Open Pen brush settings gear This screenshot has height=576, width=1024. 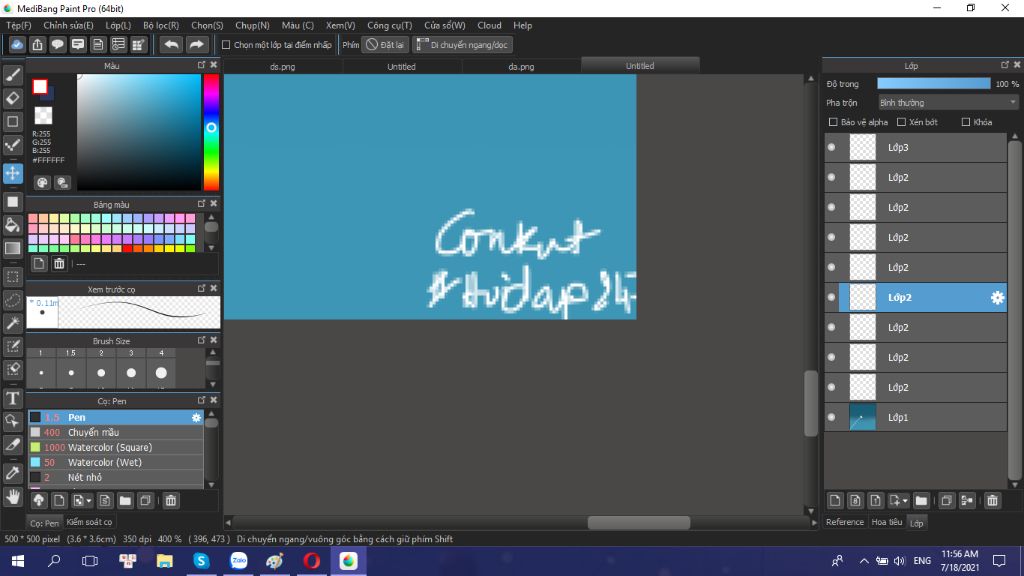point(196,417)
